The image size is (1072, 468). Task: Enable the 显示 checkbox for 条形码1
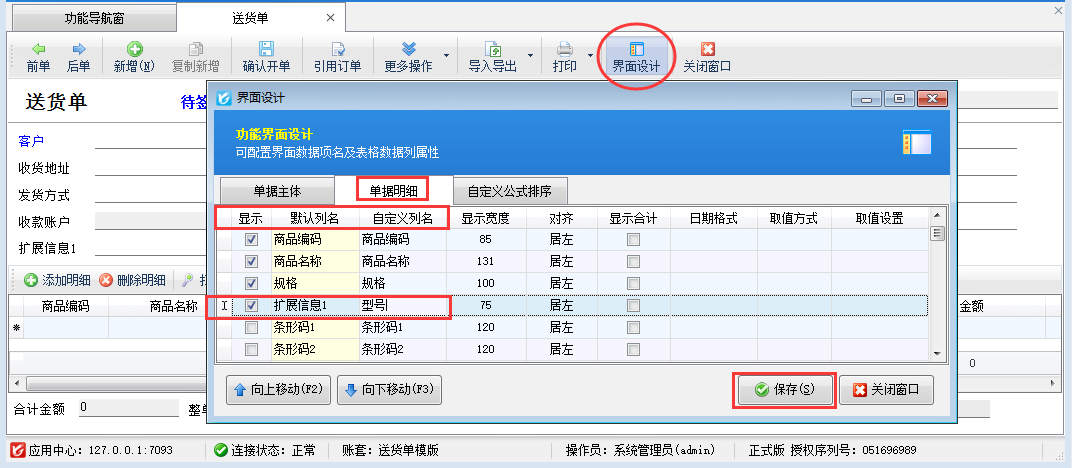(x=252, y=327)
